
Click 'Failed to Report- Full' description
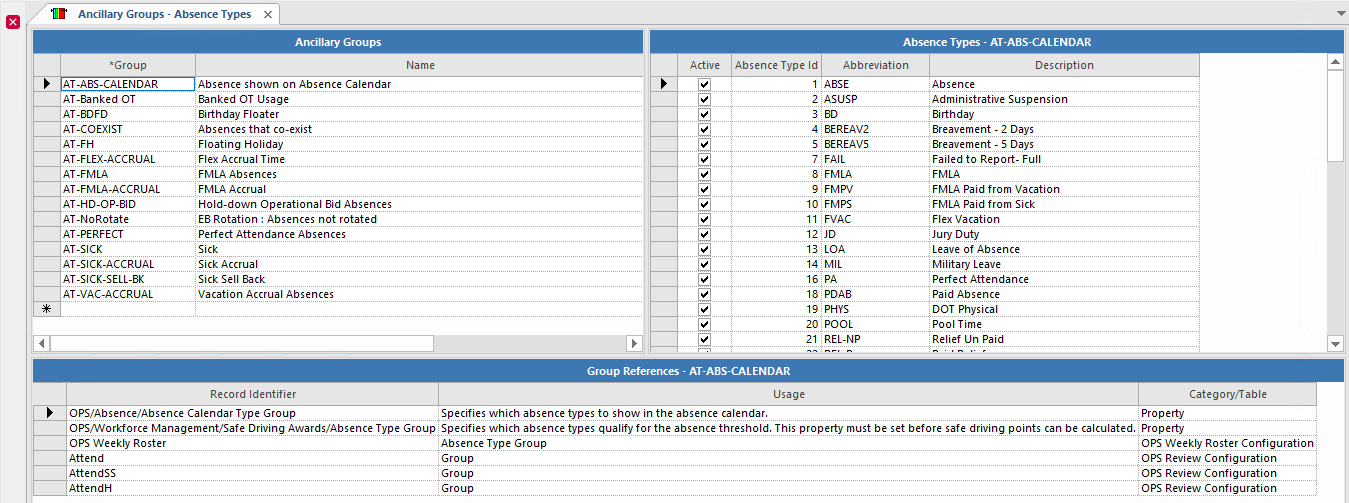coord(1064,159)
